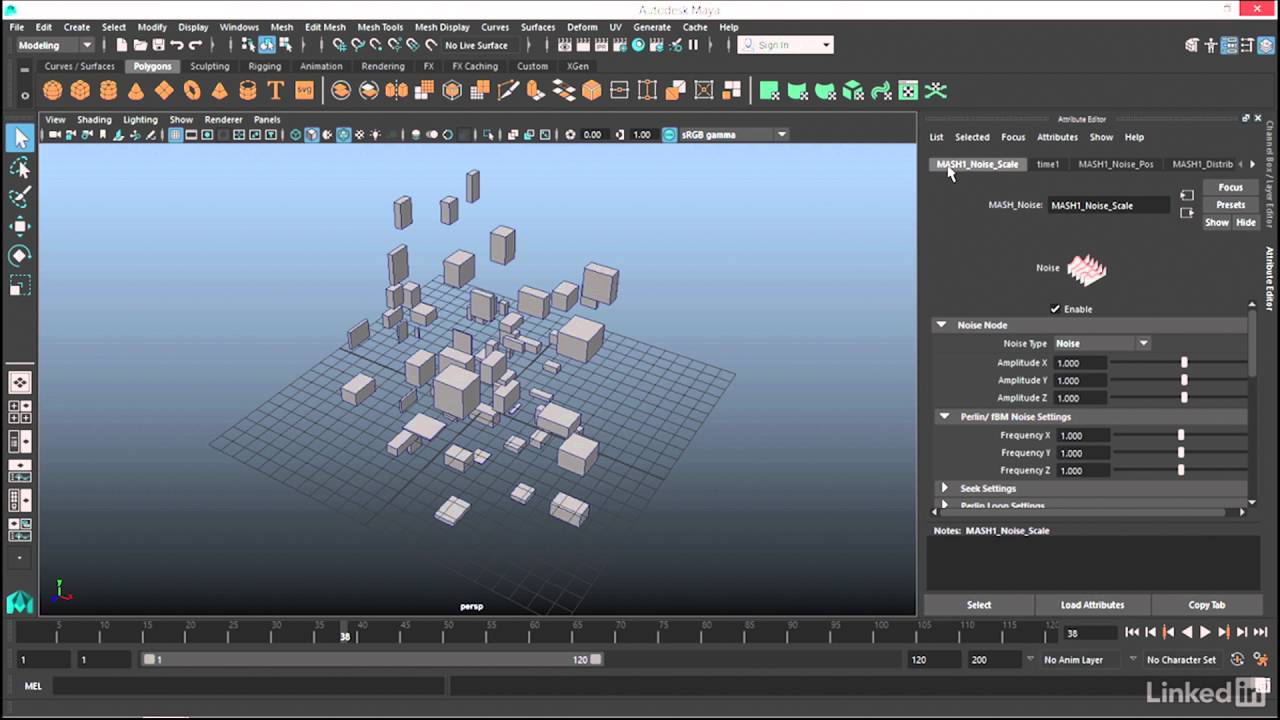The height and width of the screenshot is (720, 1280).
Task: Switch to the Sculpting shelf tab
Action: 210,66
